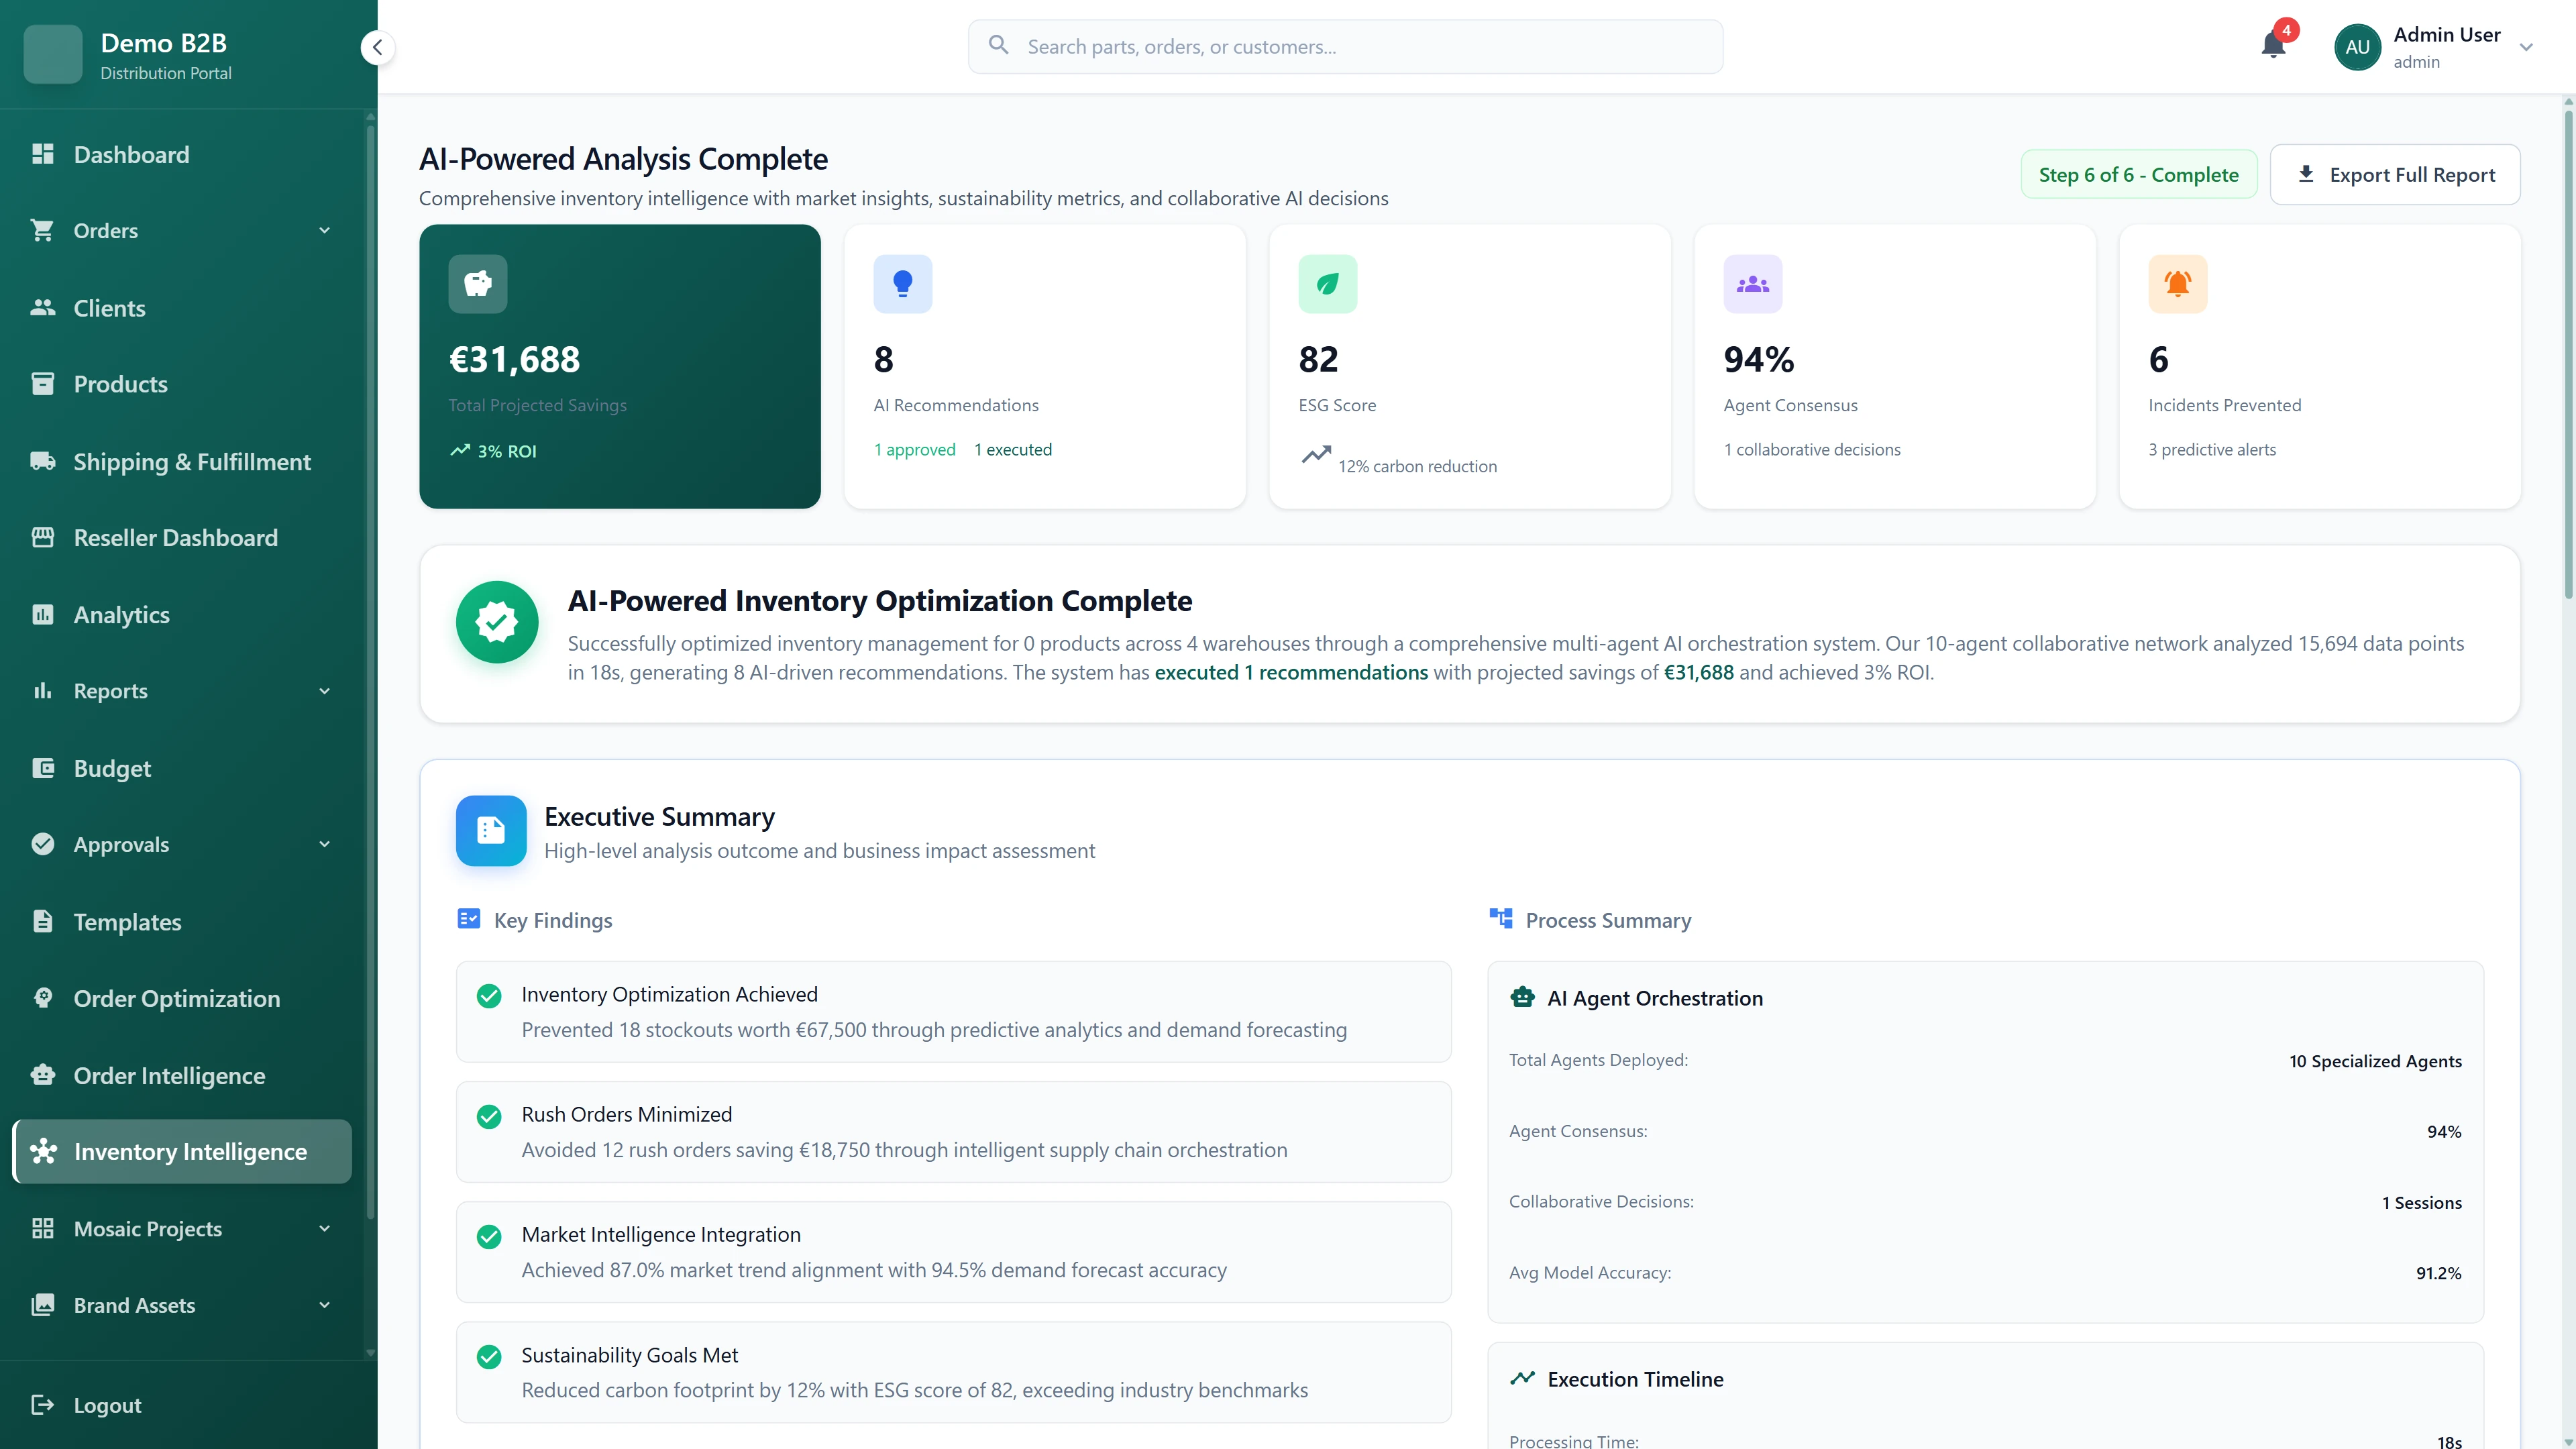Click the leaf icon on ESG Score card
Image resolution: width=2576 pixels, height=1449 pixels.
coord(1328,283)
